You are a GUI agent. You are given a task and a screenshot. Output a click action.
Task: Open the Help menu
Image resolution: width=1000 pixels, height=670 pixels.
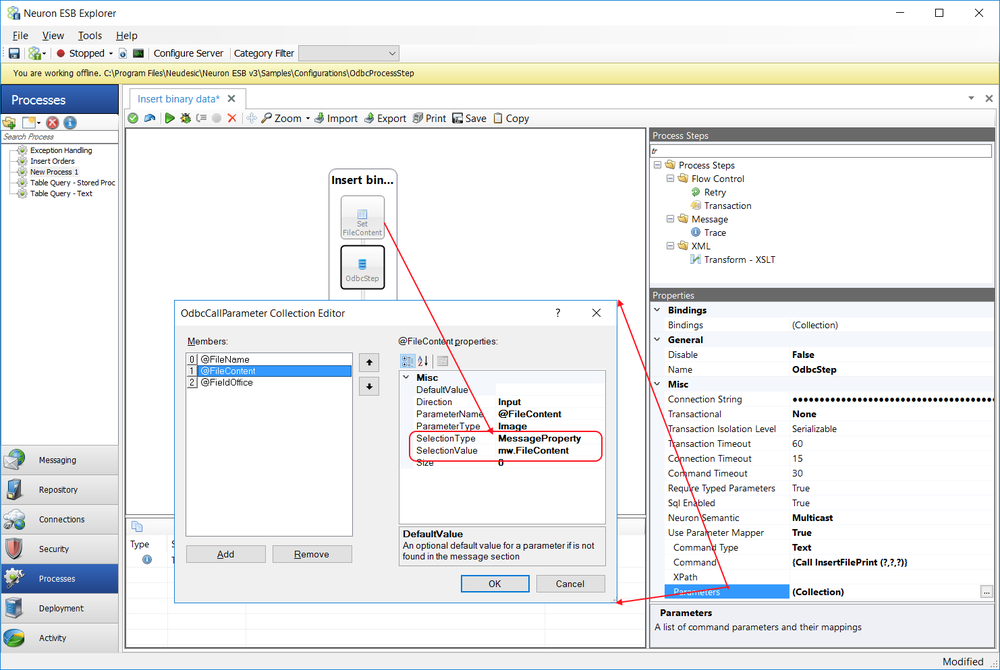pos(126,36)
